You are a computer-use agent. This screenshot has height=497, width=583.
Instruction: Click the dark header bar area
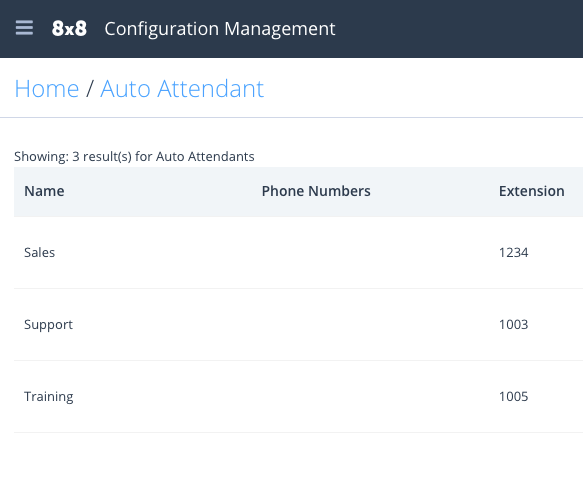[x=457, y=29]
